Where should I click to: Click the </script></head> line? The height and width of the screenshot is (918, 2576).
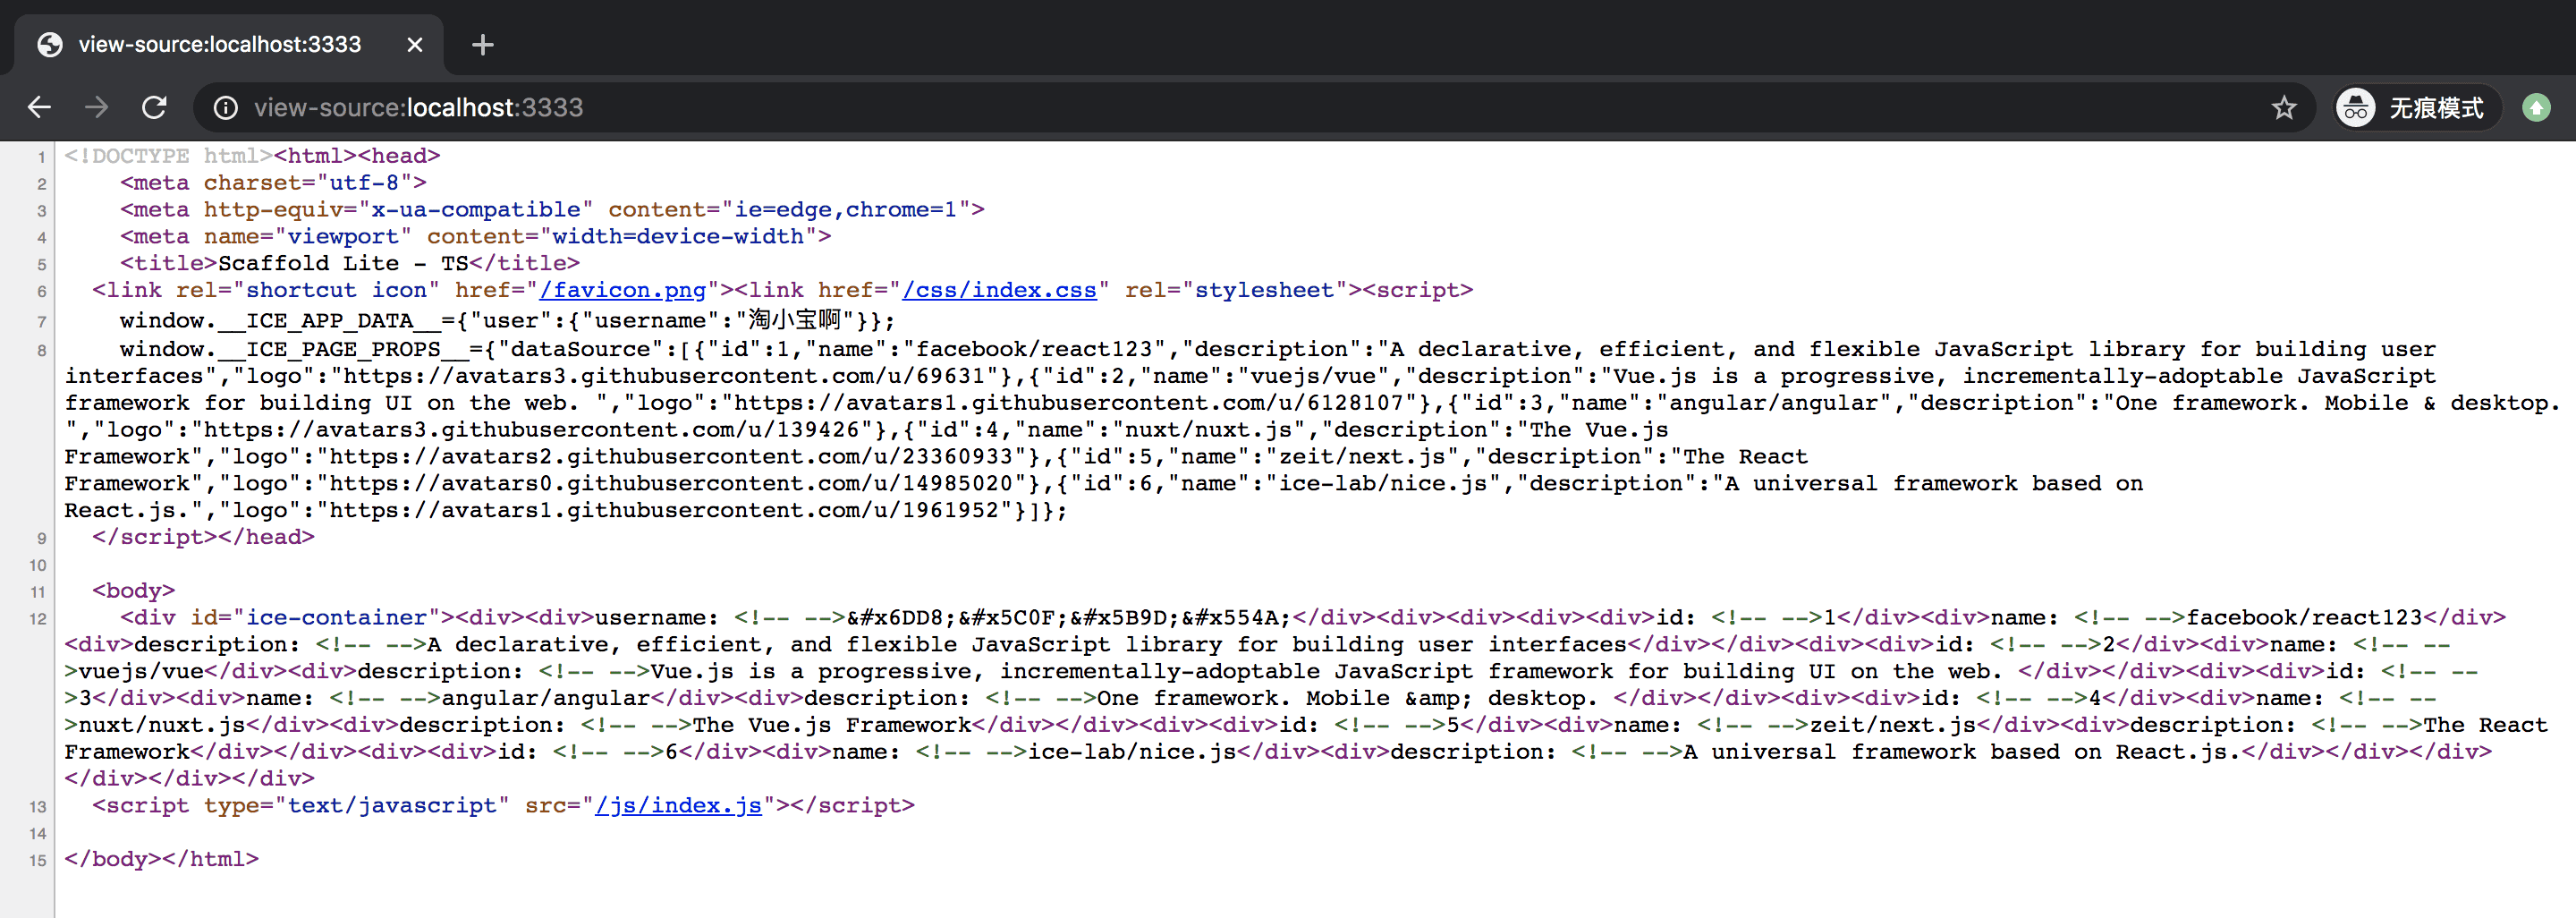[203, 537]
